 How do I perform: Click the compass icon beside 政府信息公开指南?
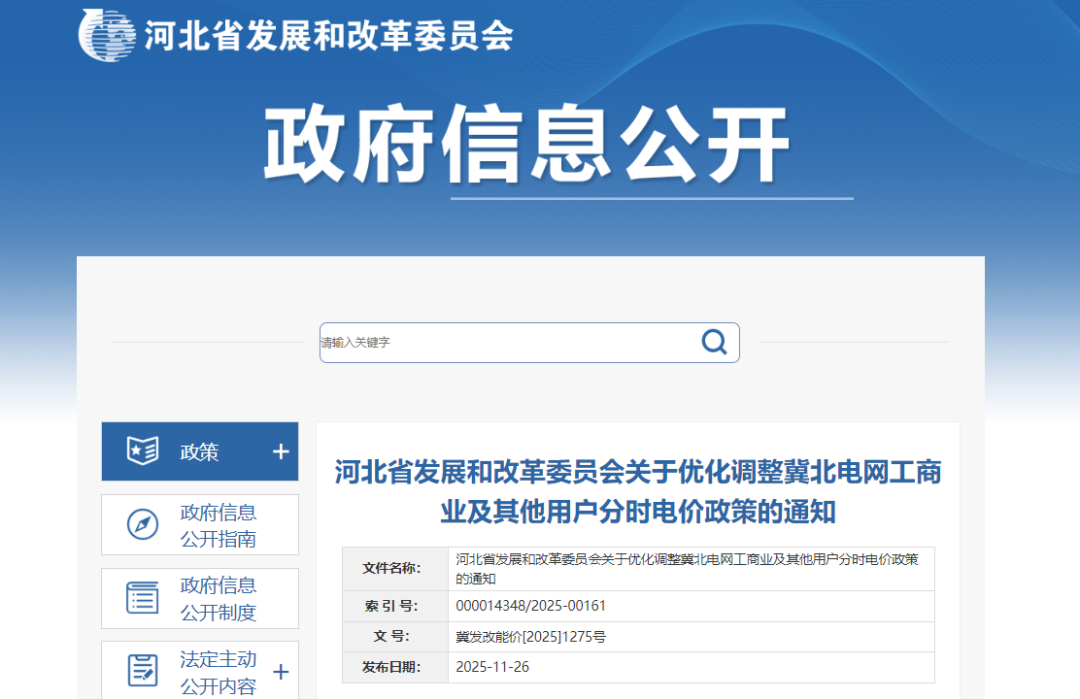point(143,524)
